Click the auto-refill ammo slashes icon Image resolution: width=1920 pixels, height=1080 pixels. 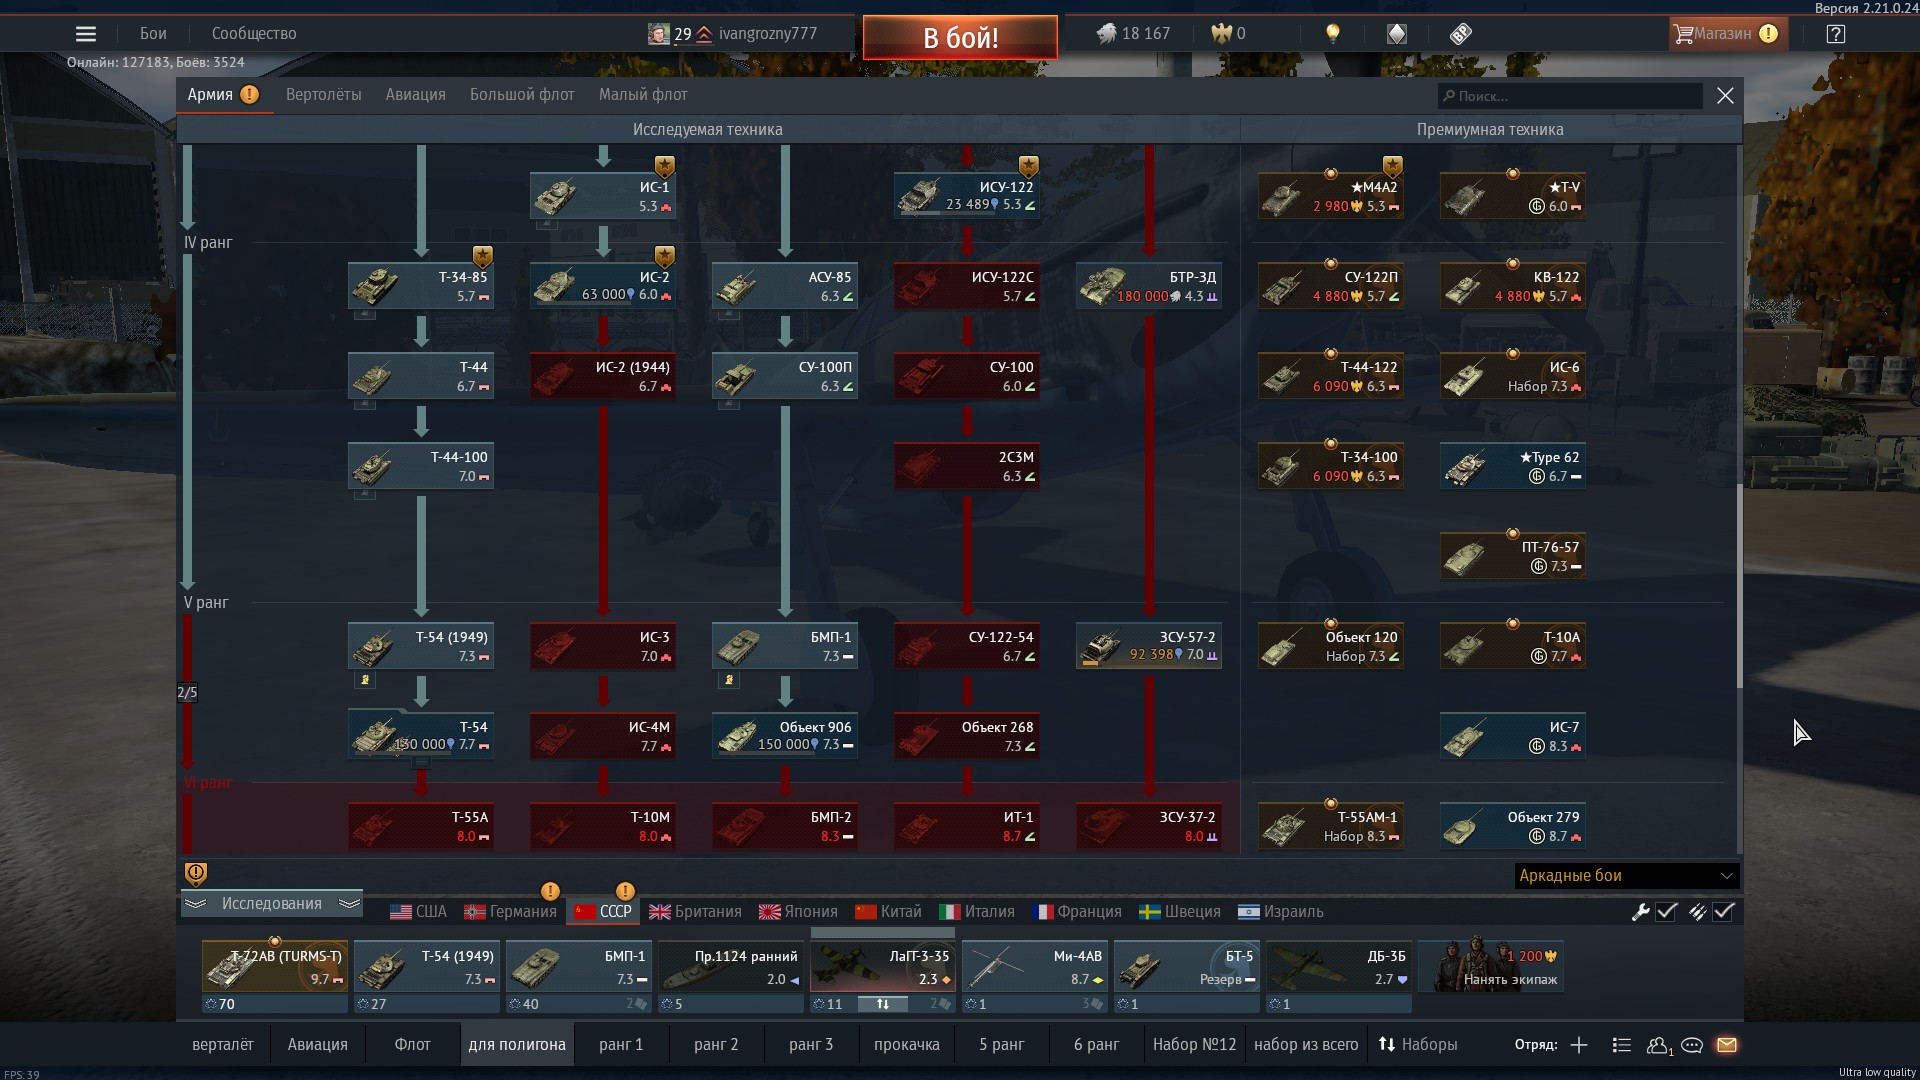tap(1697, 912)
